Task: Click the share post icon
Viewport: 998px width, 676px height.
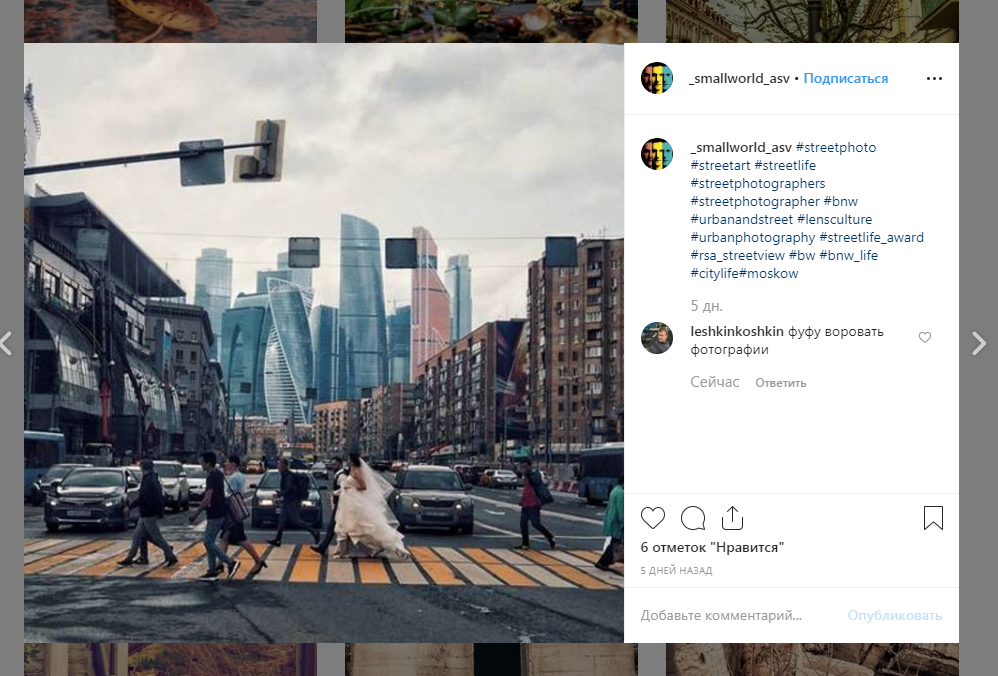Action: pyautogui.click(x=732, y=518)
